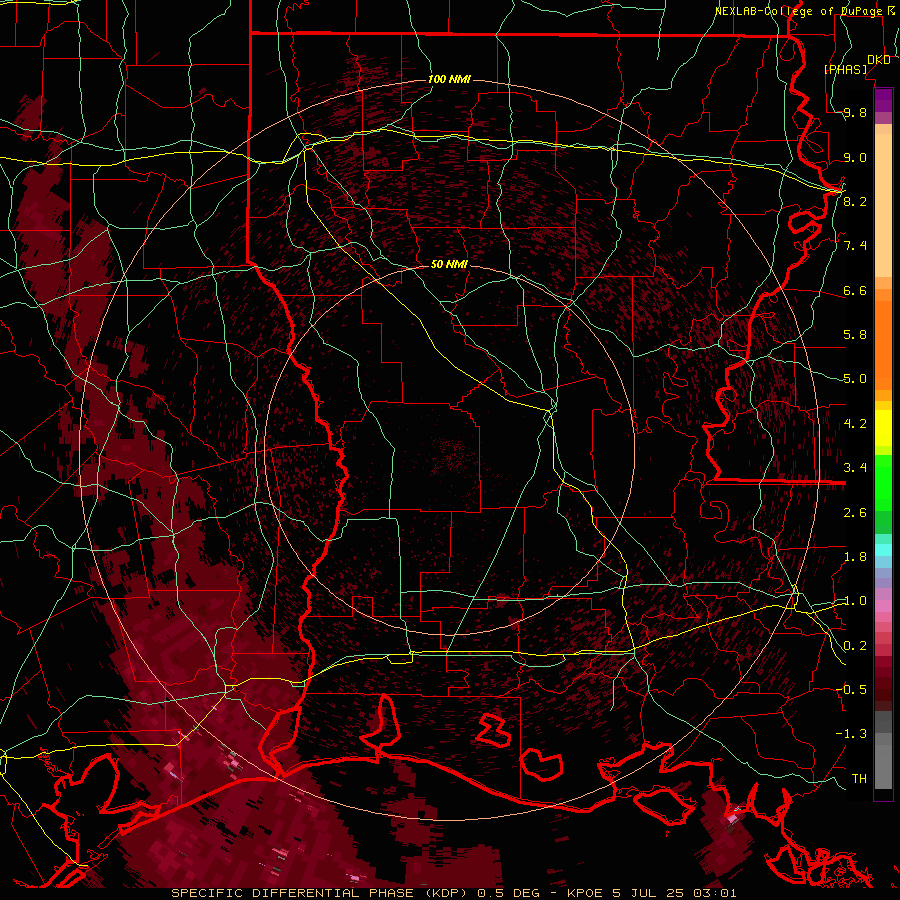900x900 pixels.
Task: Click the 6.6 value on the color scale
Action: coord(855,290)
